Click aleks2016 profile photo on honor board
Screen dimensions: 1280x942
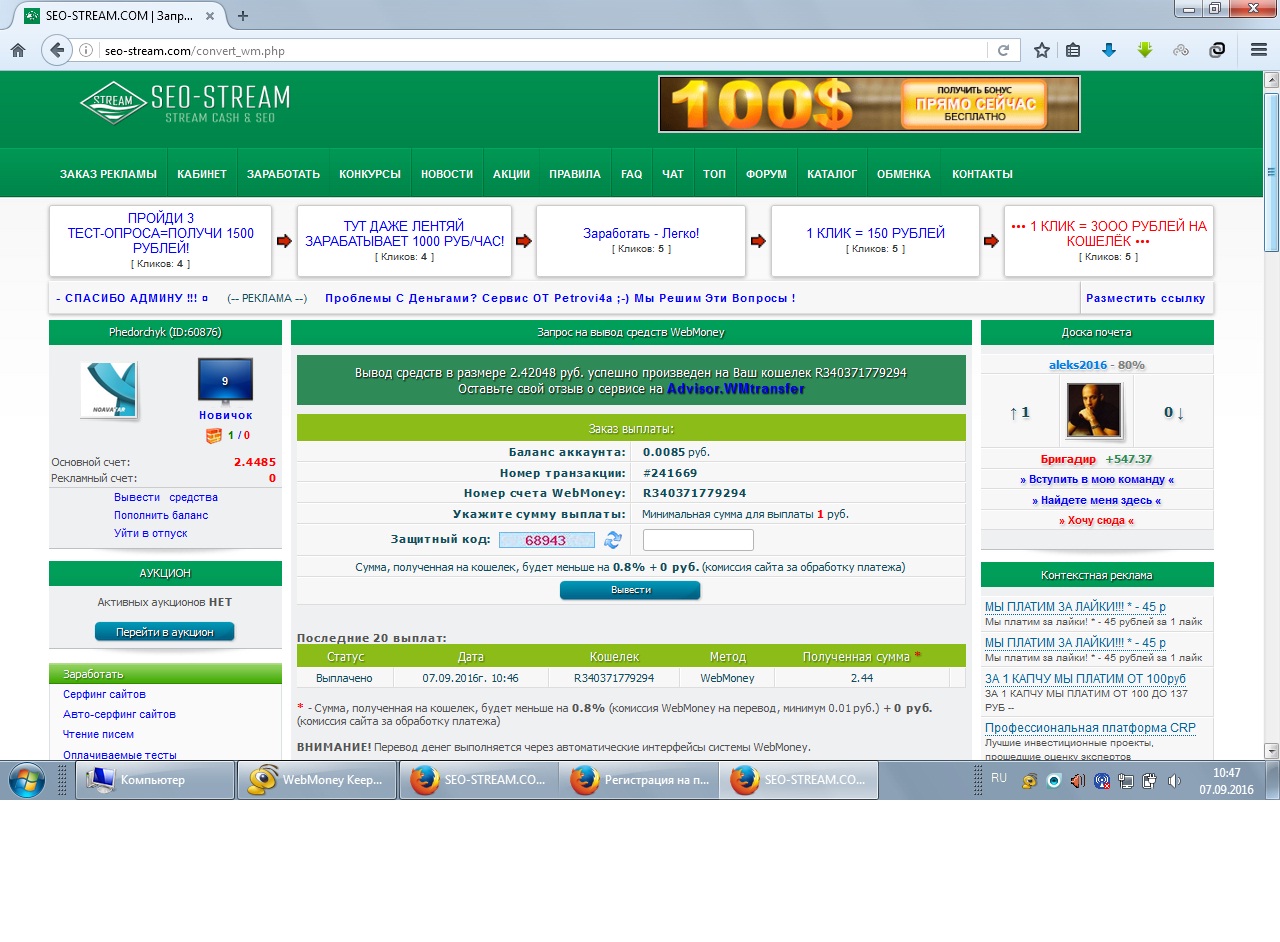1093,410
